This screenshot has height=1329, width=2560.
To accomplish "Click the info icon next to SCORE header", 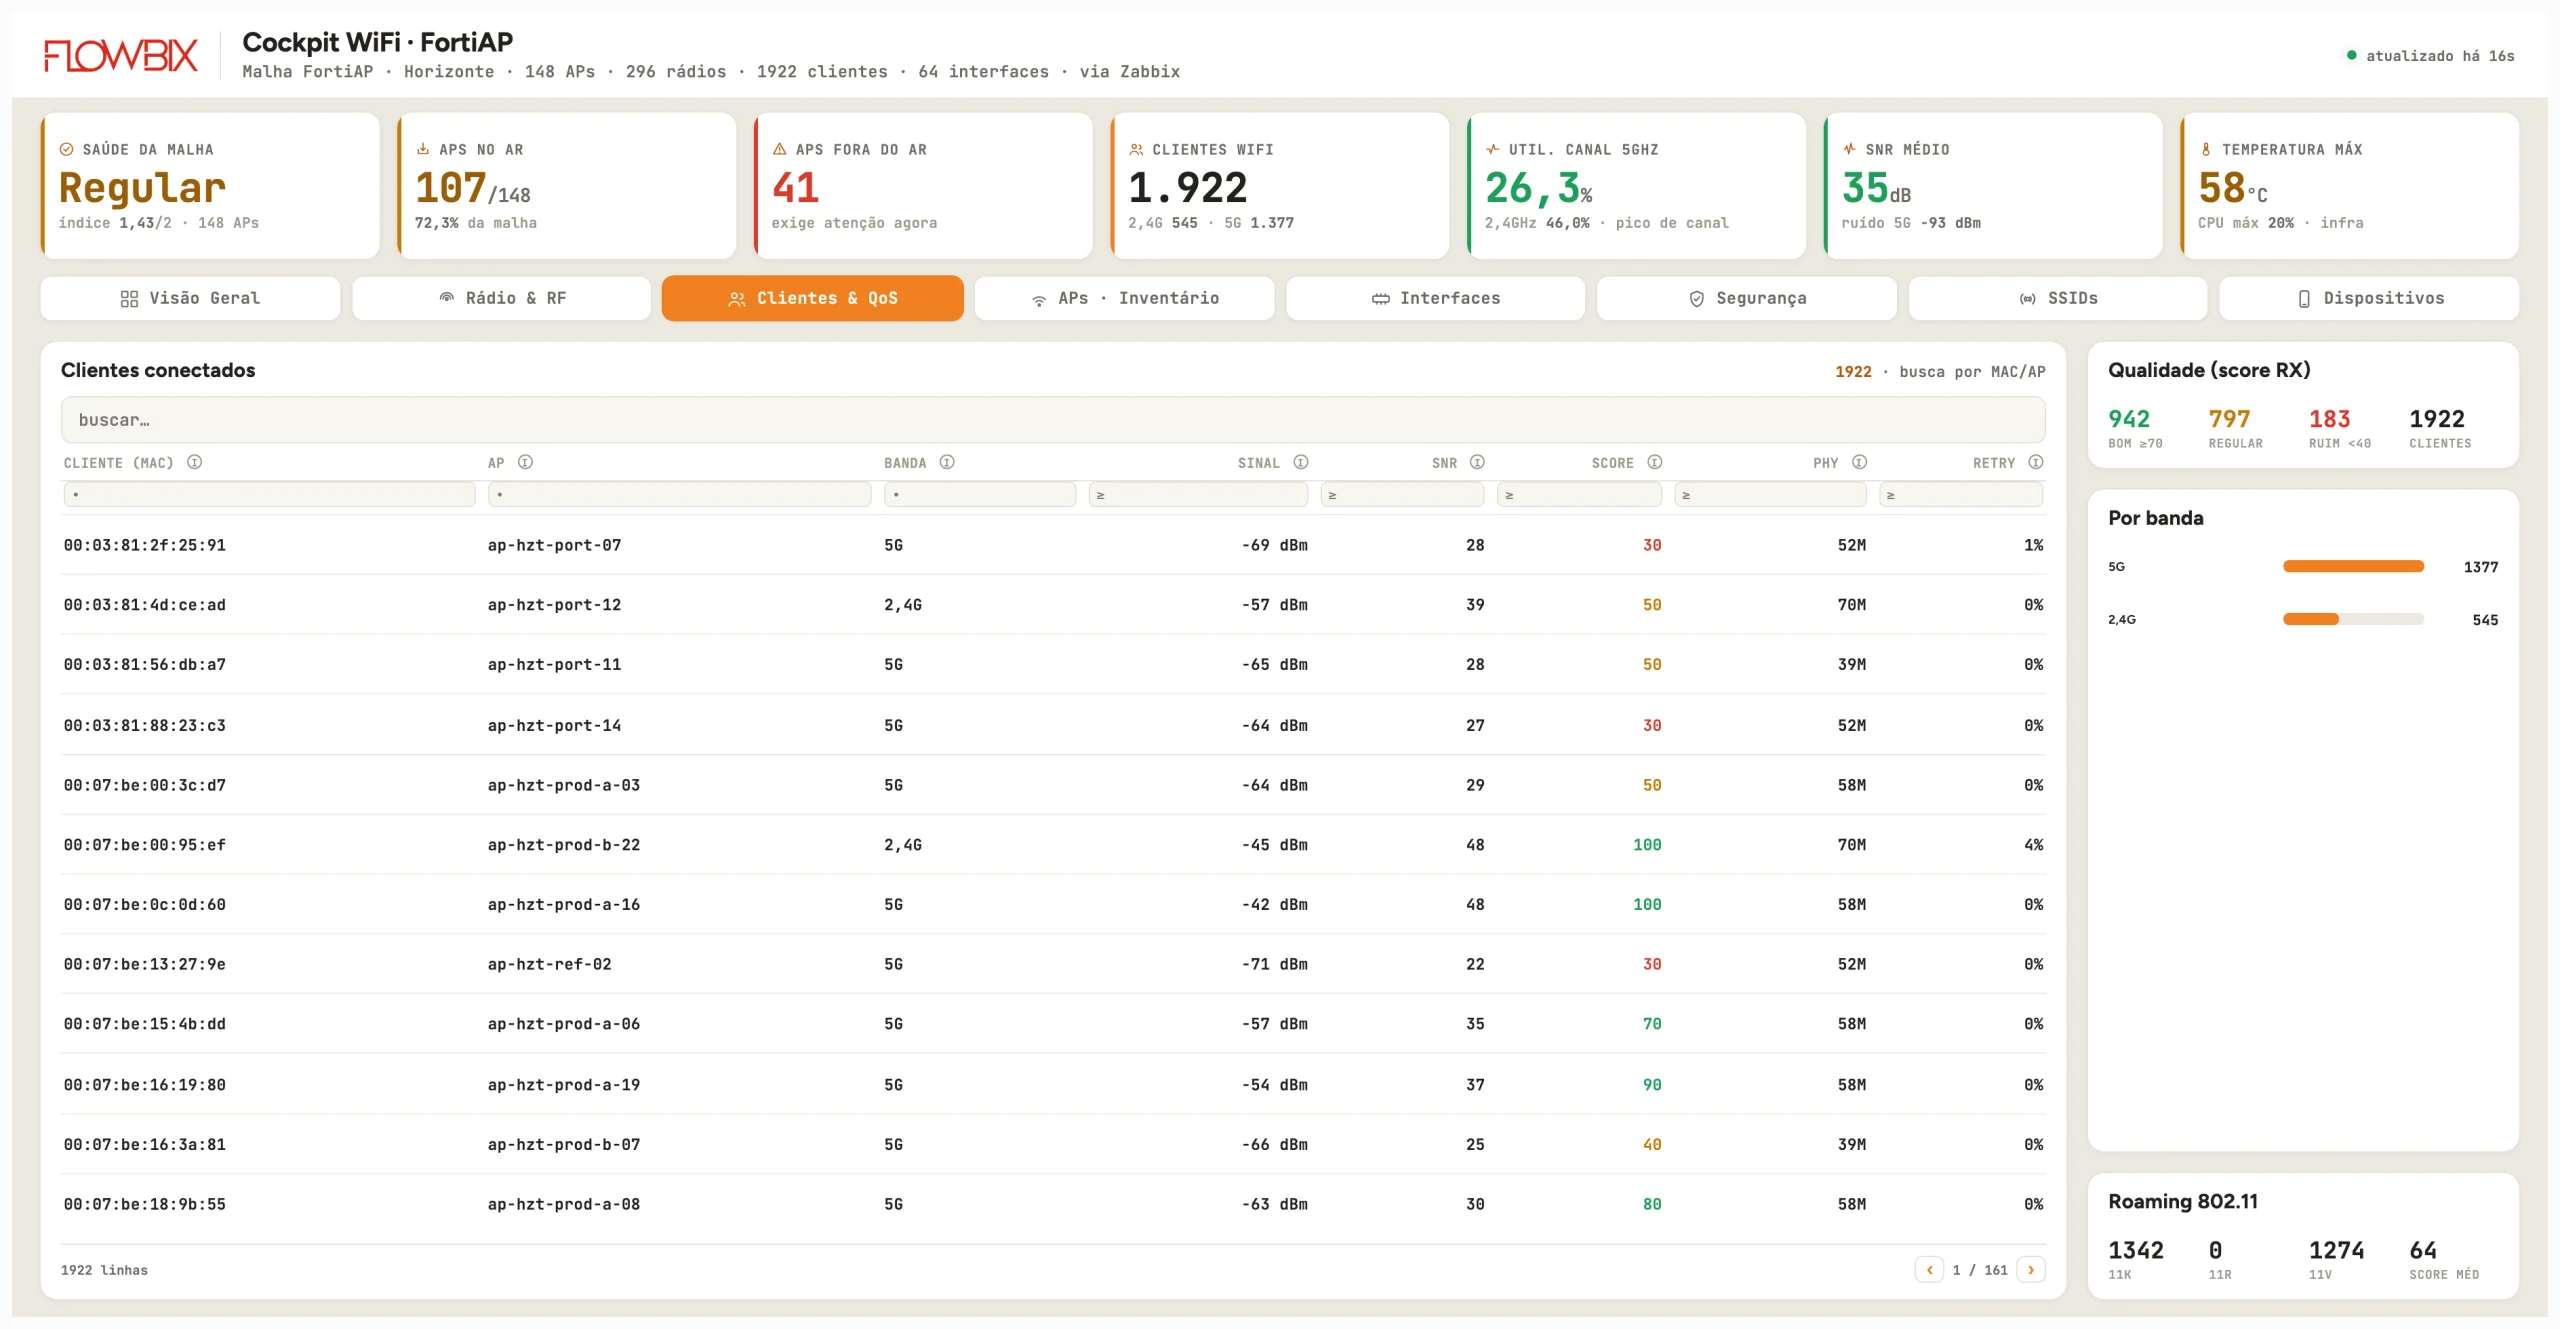I will [x=1655, y=462].
